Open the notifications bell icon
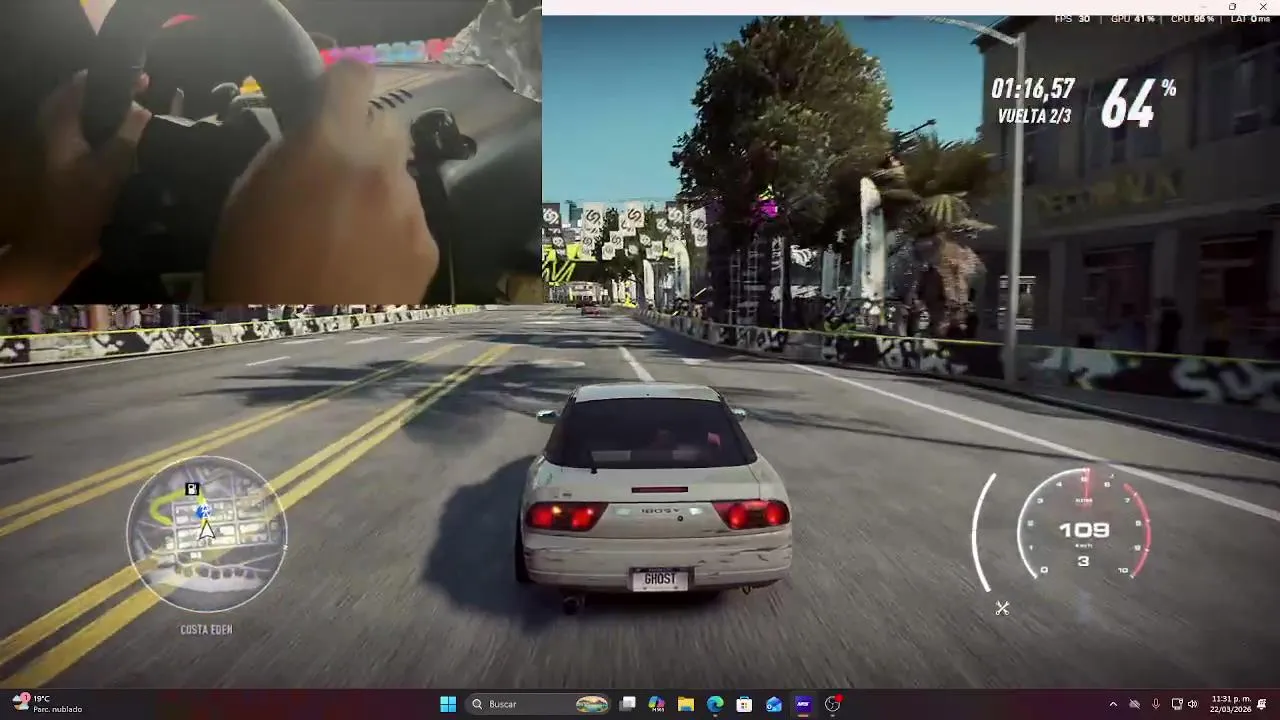The height and width of the screenshot is (720, 1280). click(x=1263, y=704)
